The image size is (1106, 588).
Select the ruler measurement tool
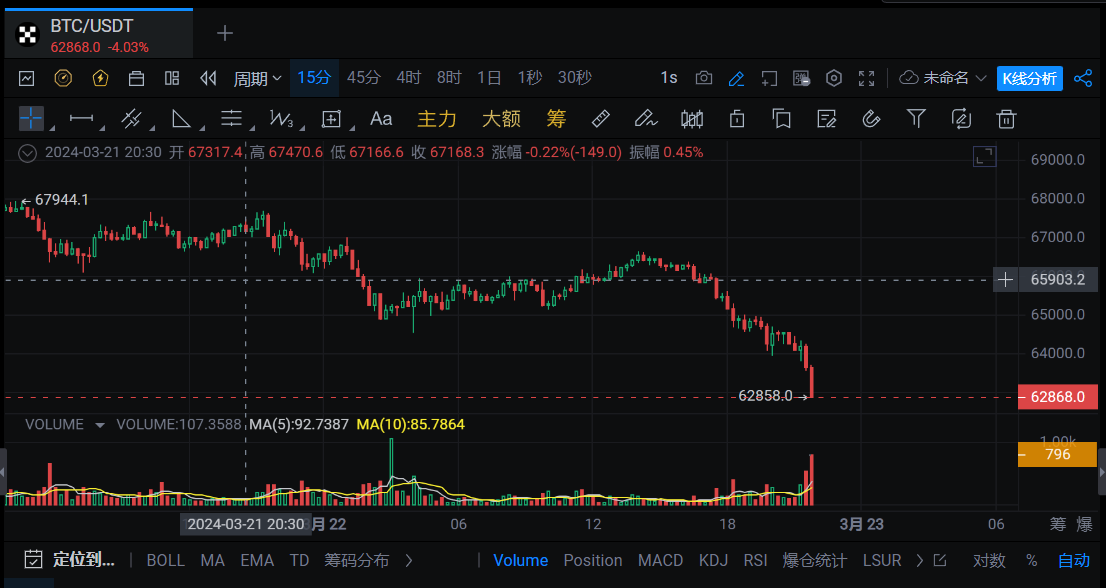(x=600, y=119)
